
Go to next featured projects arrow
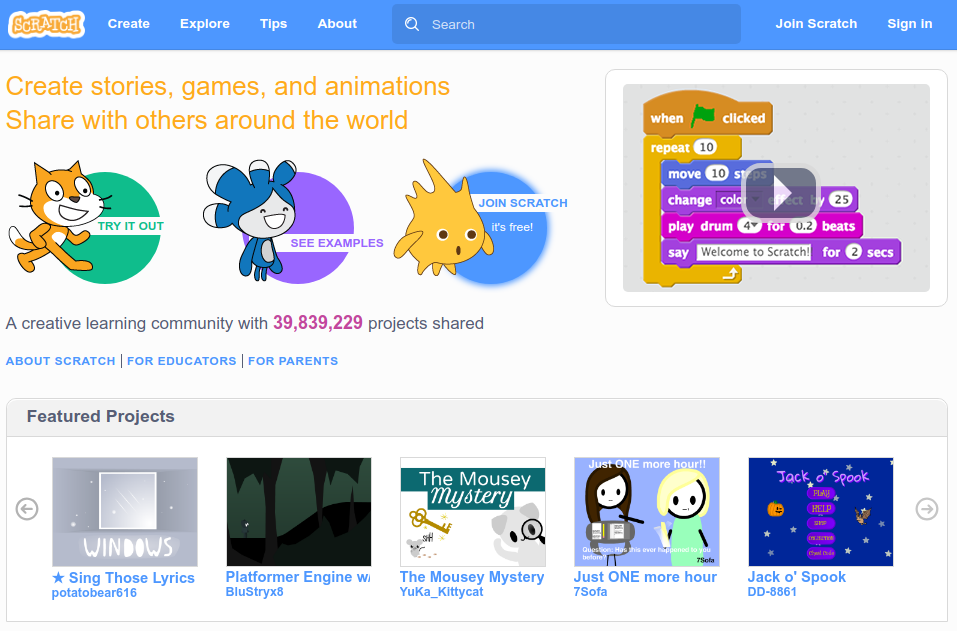926,508
